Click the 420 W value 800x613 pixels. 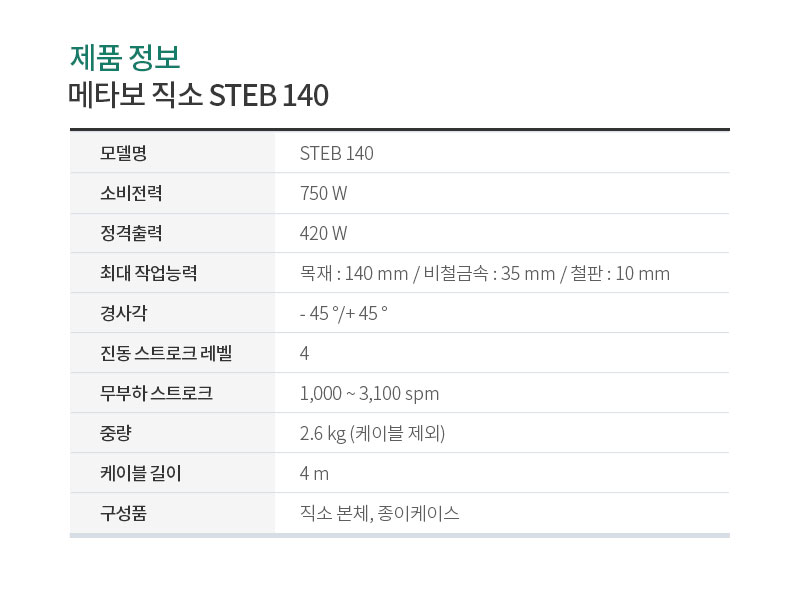(x=323, y=233)
